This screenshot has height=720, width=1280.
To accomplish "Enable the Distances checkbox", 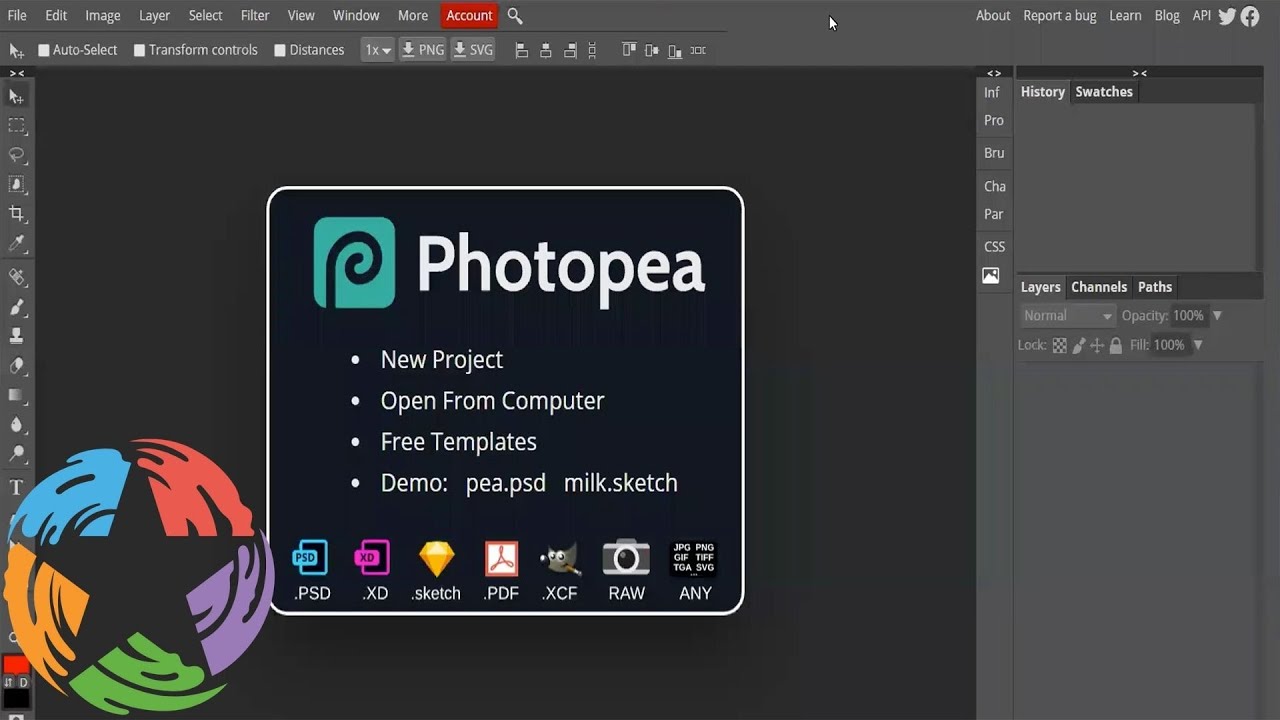I will 280,50.
